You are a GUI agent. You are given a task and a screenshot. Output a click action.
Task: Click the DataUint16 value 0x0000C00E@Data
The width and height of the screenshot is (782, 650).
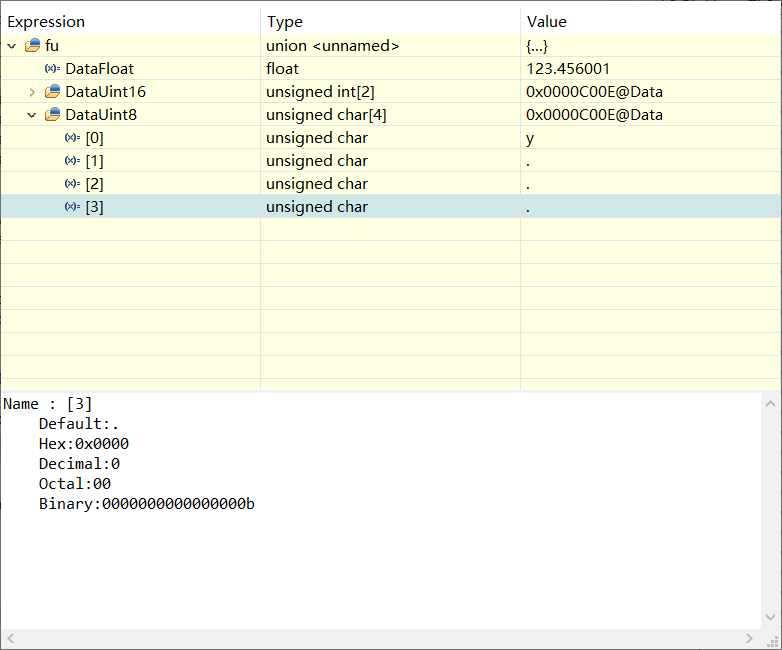(x=594, y=92)
